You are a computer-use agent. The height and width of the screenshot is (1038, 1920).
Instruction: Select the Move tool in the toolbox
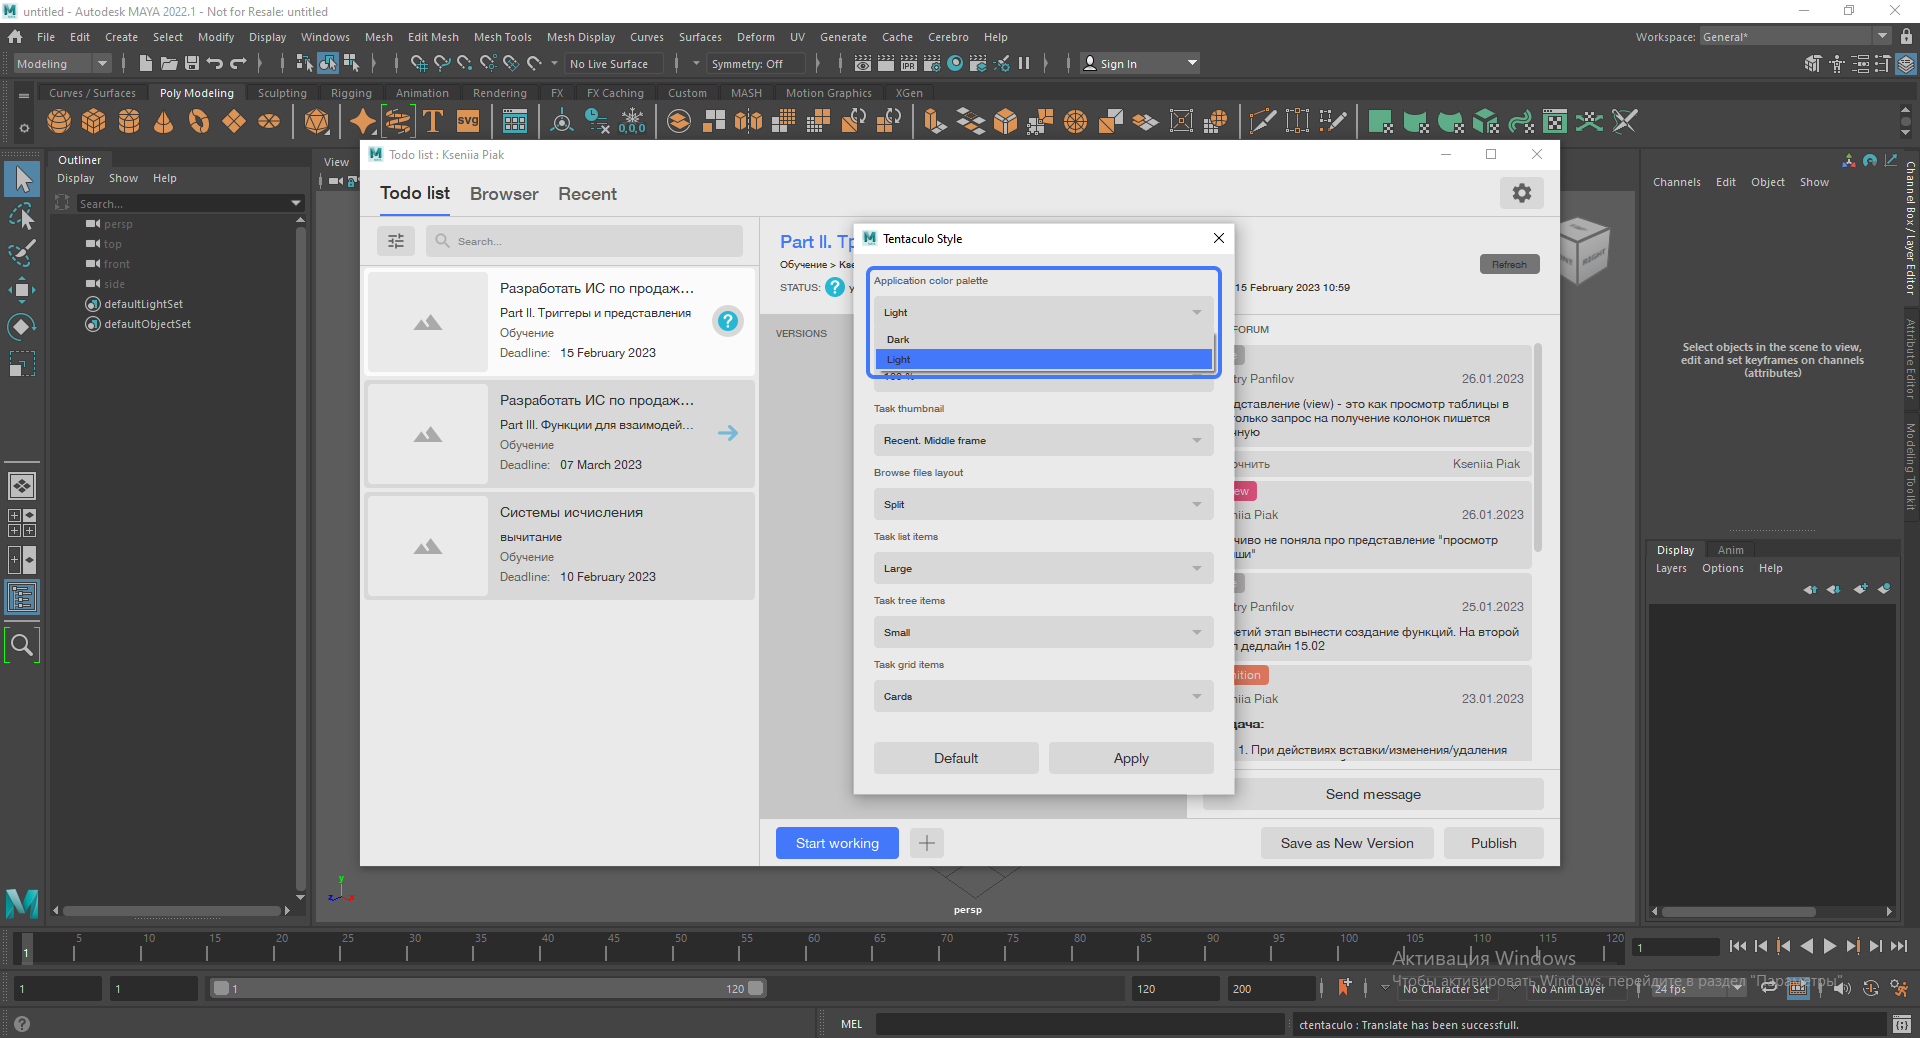[22, 290]
